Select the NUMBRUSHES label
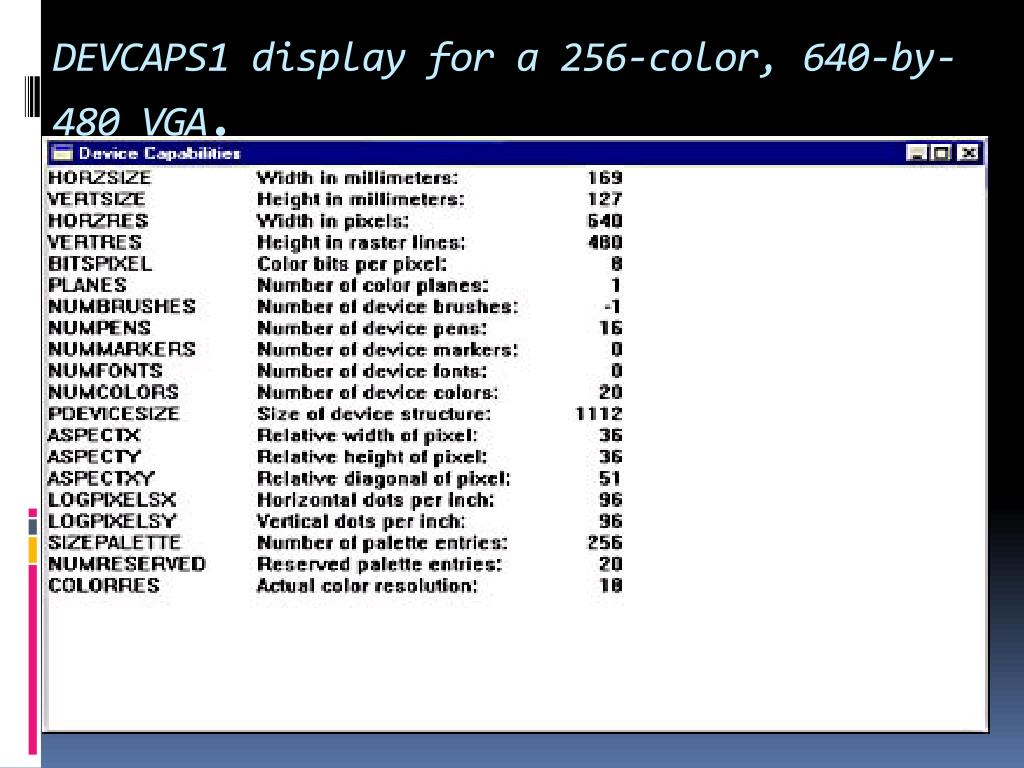The image size is (1024, 768). (x=121, y=306)
